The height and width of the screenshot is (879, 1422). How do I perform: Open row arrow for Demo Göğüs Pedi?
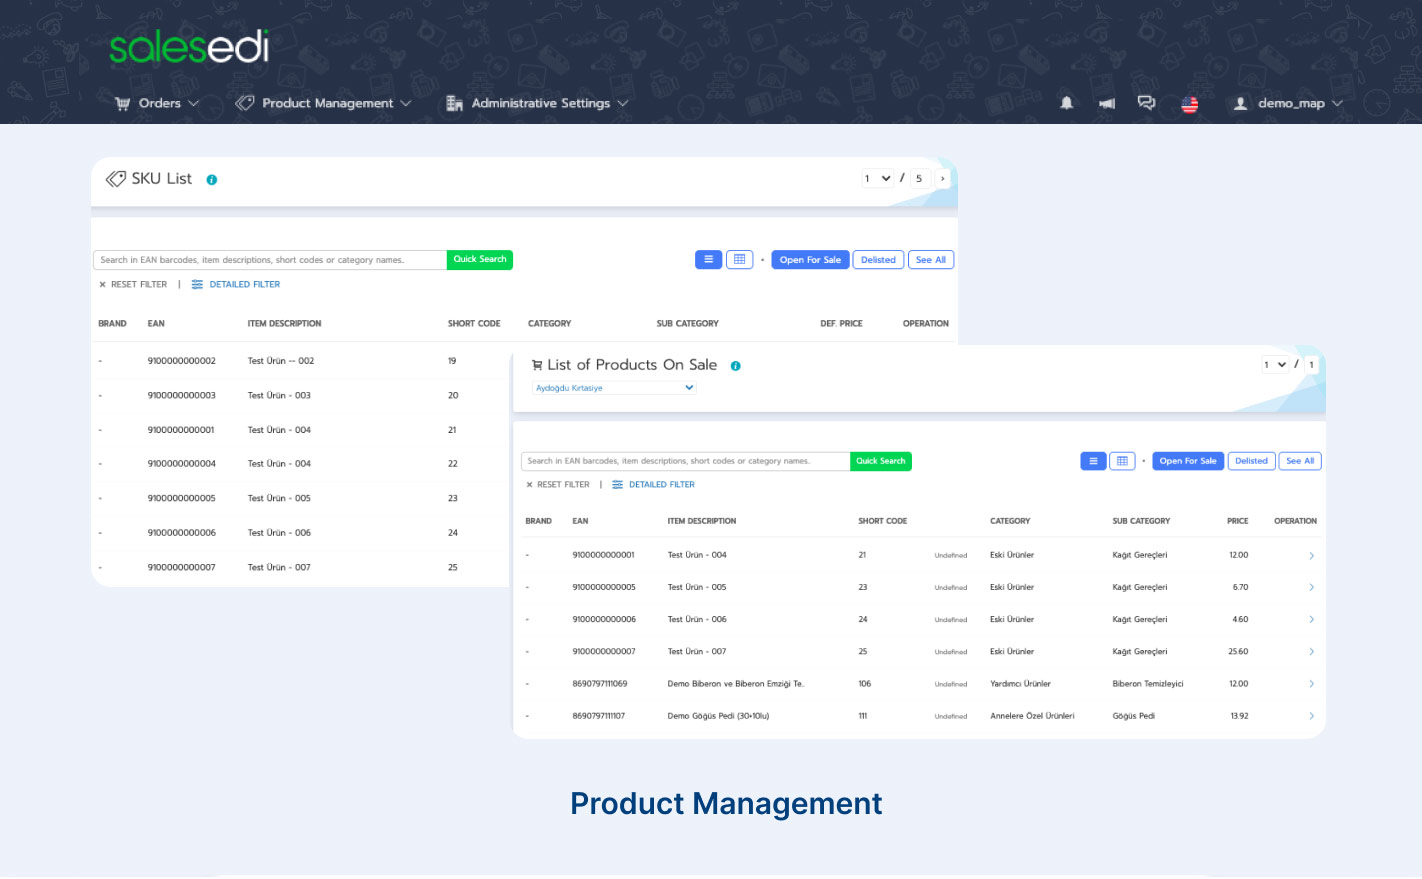point(1311,716)
